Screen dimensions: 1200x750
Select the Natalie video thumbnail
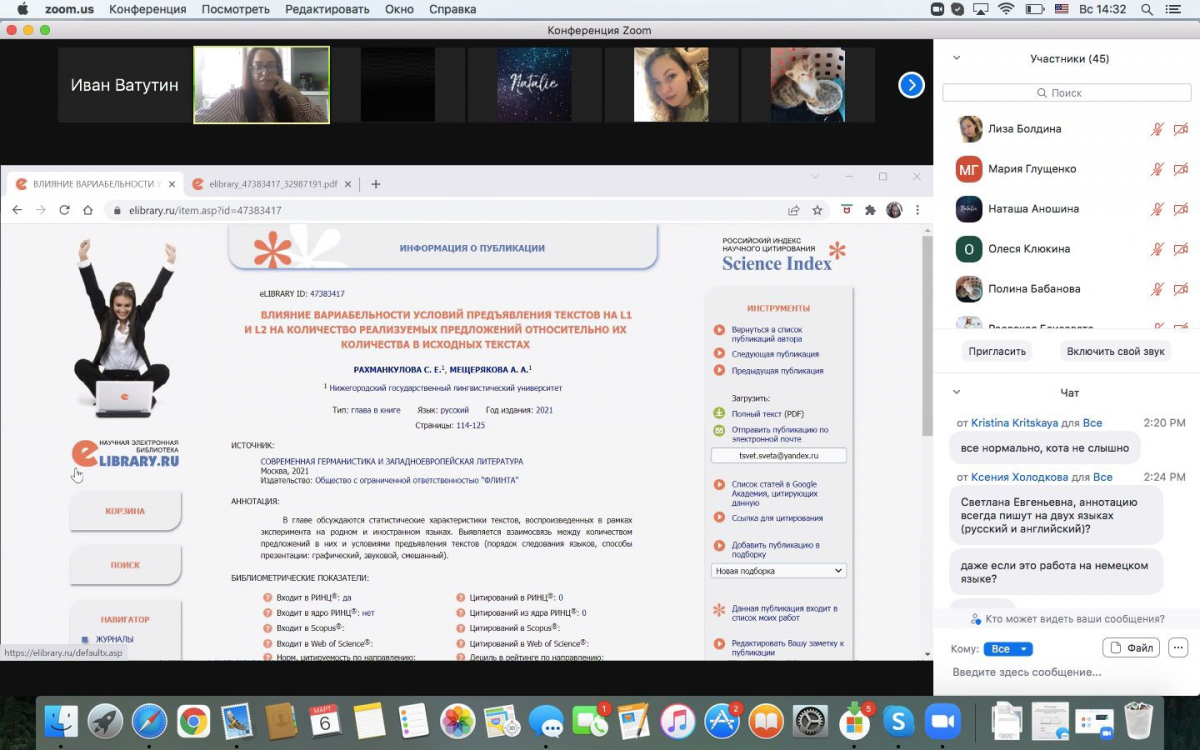coord(535,85)
